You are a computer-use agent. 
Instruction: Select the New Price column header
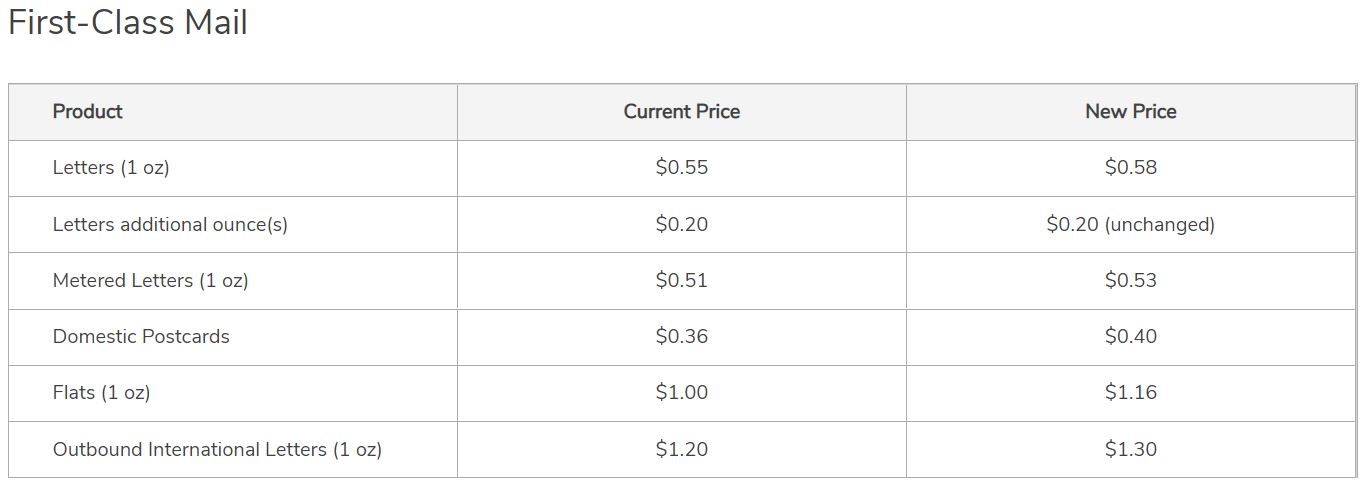(x=1131, y=112)
